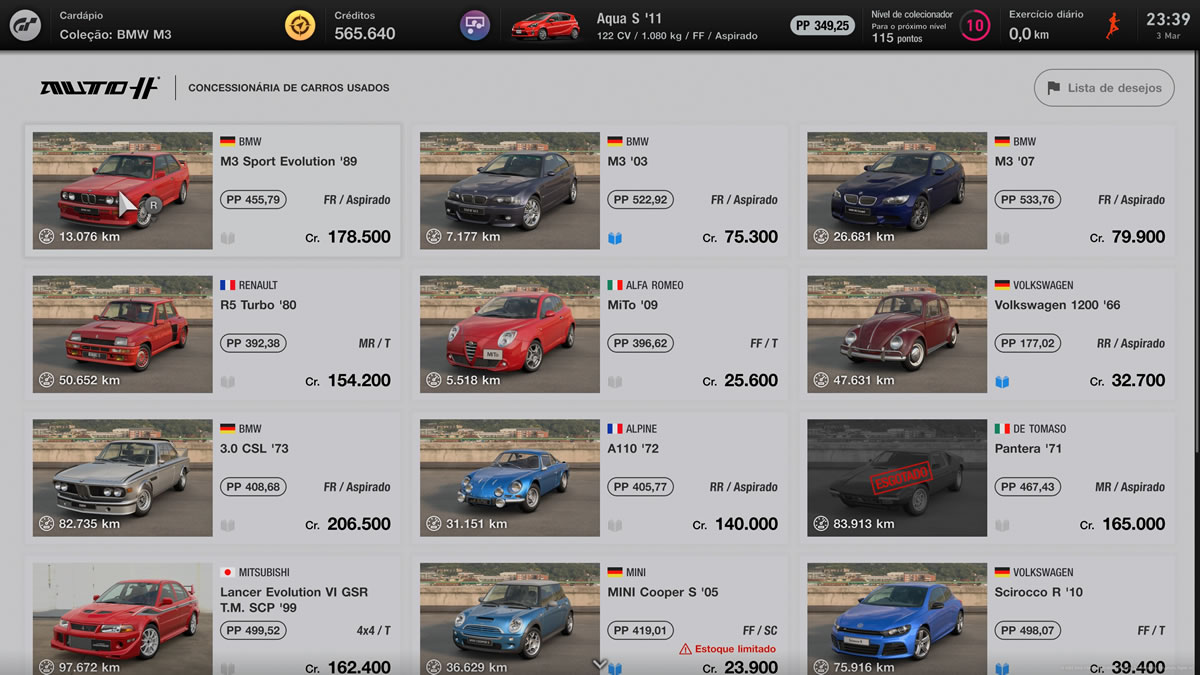The height and width of the screenshot is (675, 1200).
Task: Open the gold credits coin icon
Action: (x=299, y=25)
